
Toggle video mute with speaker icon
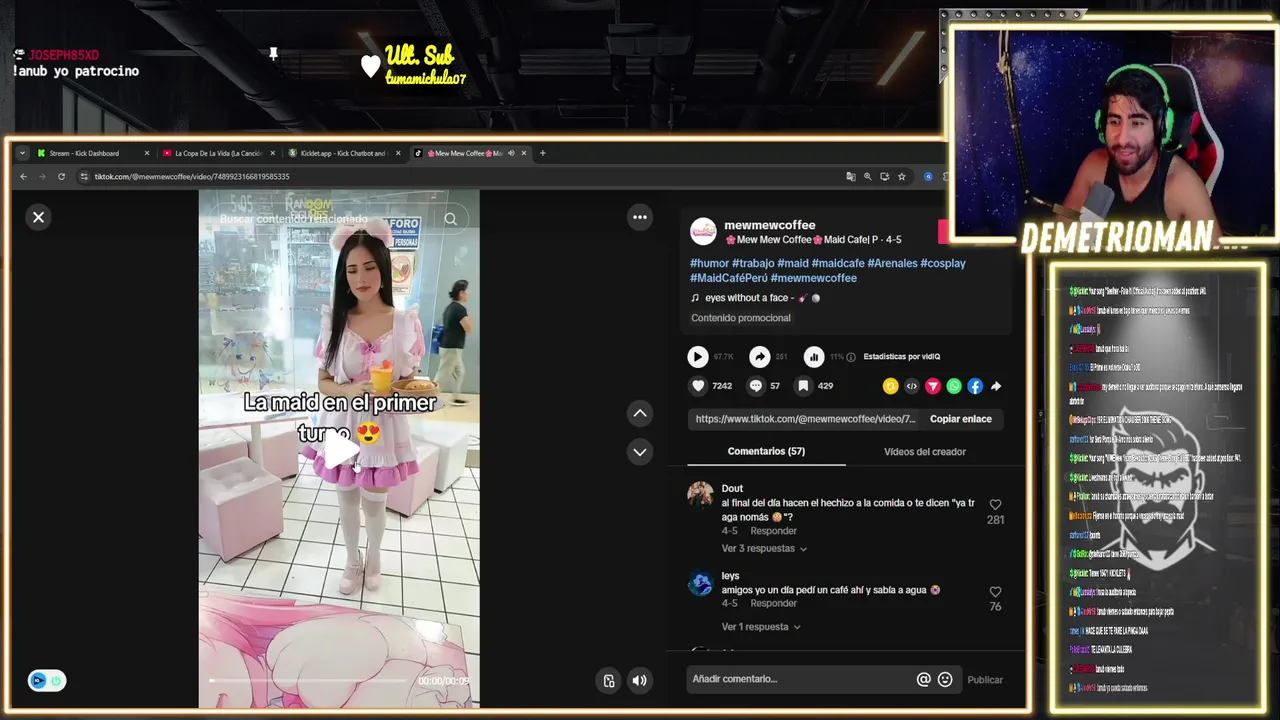640,681
